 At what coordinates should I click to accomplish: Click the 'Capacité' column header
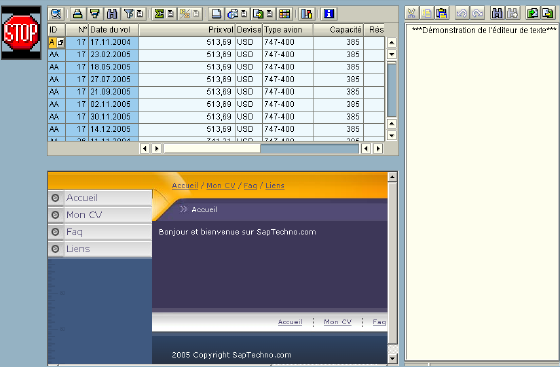(x=338, y=30)
